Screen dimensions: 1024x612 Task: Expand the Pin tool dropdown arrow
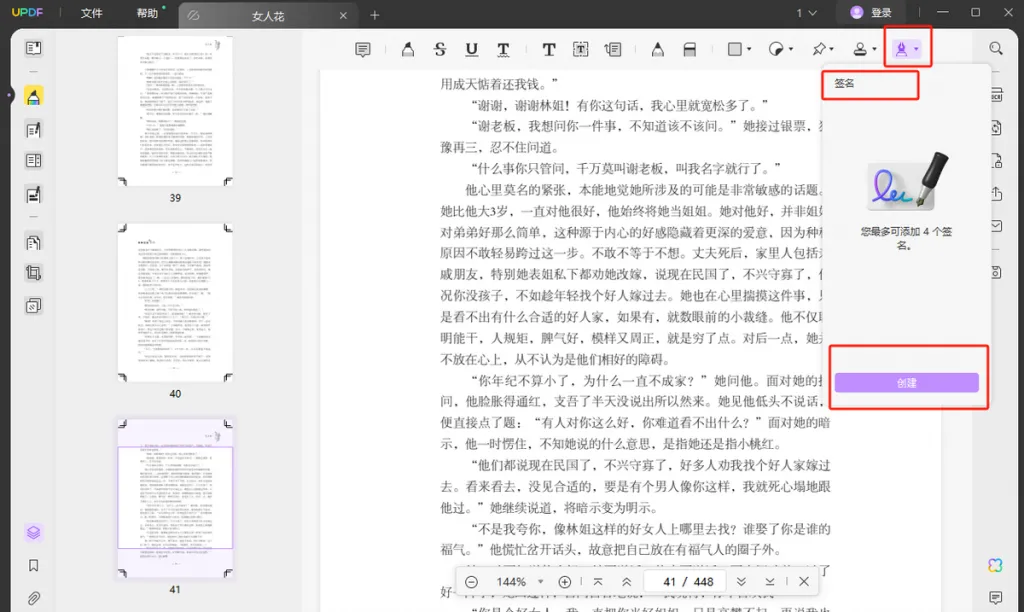click(x=832, y=49)
